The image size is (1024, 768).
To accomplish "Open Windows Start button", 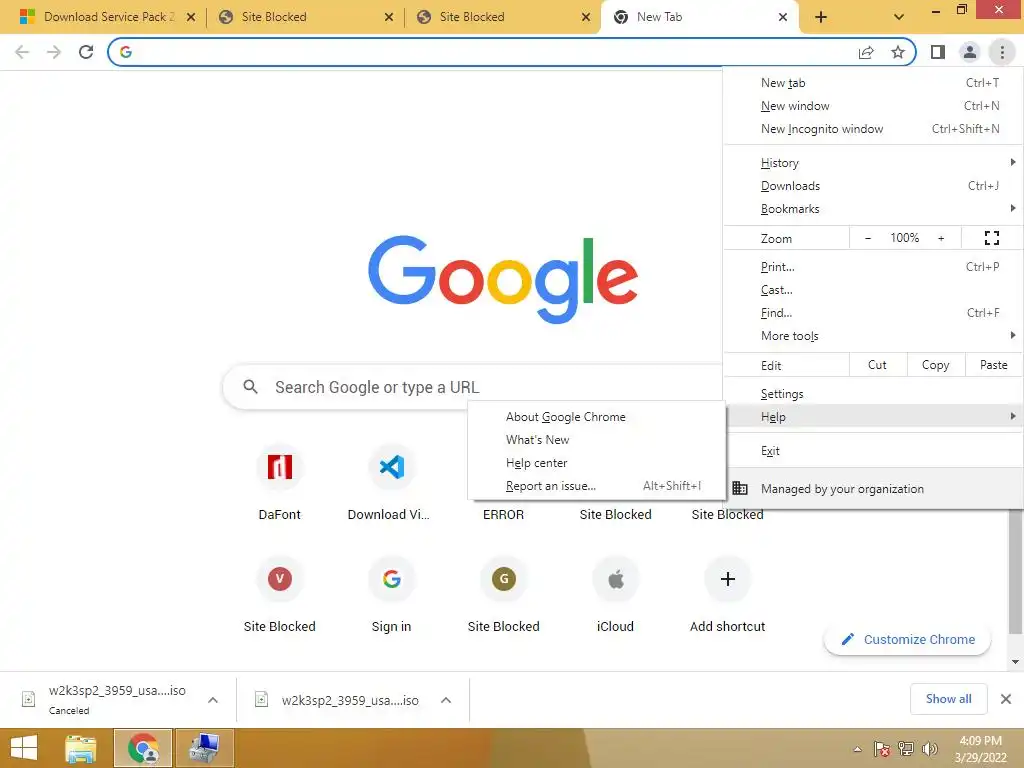I will tap(24, 748).
